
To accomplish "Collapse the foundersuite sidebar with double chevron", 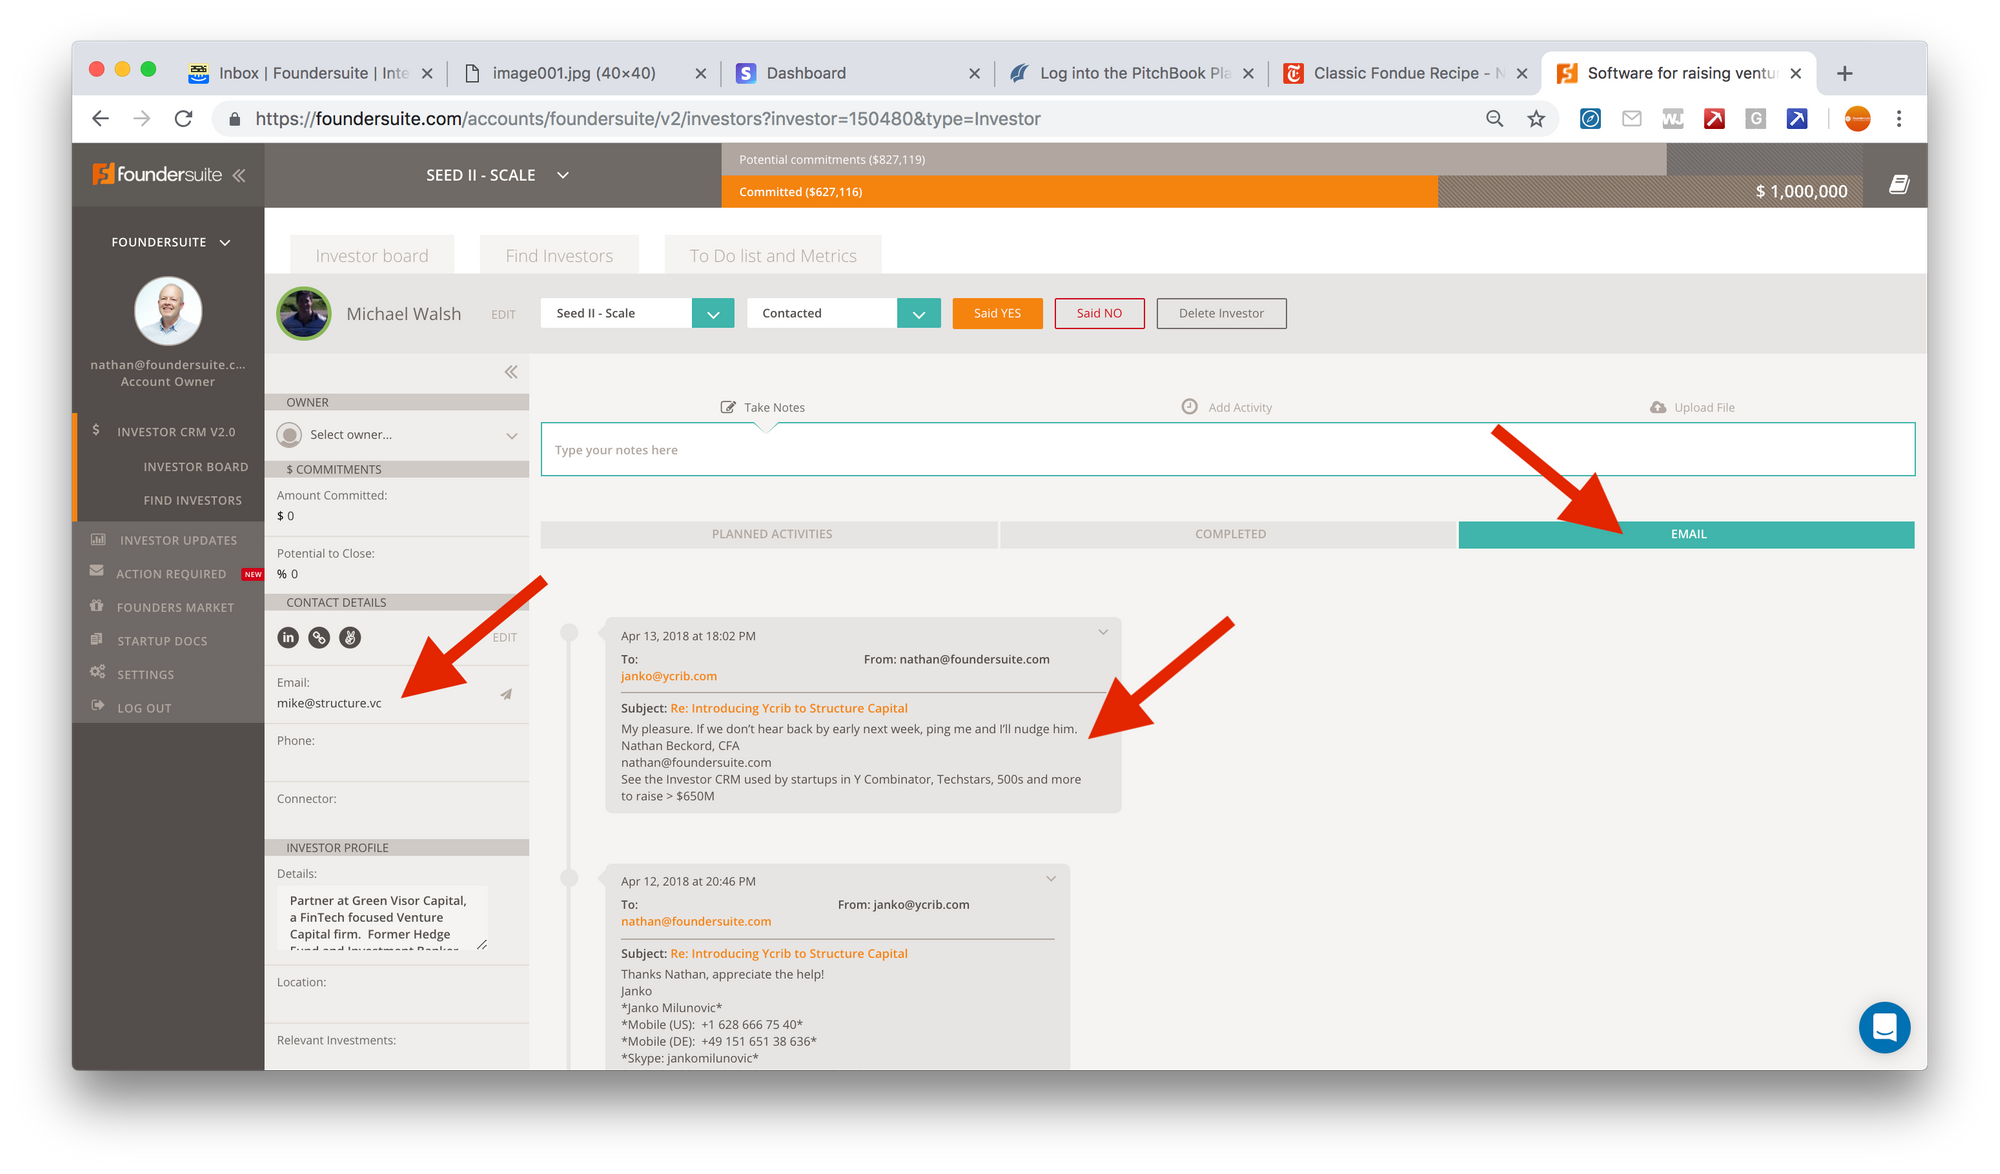I will (239, 175).
